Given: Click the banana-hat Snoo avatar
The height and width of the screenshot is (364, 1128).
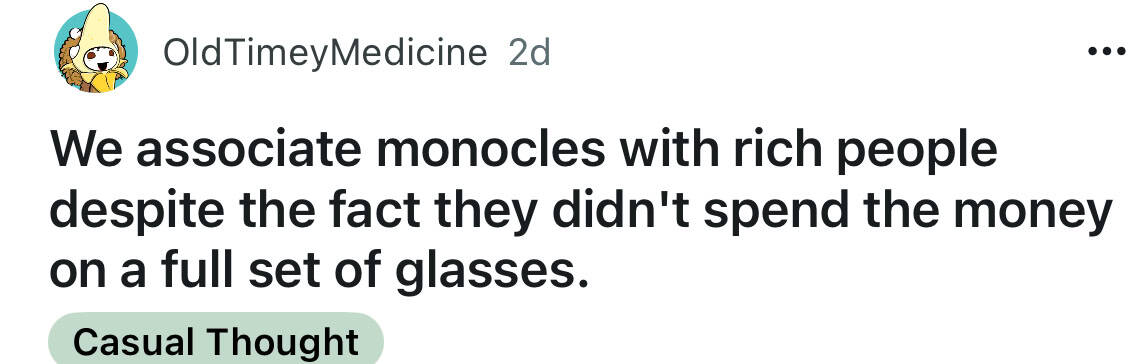Looking at the screenshot, I should point(96,48).
